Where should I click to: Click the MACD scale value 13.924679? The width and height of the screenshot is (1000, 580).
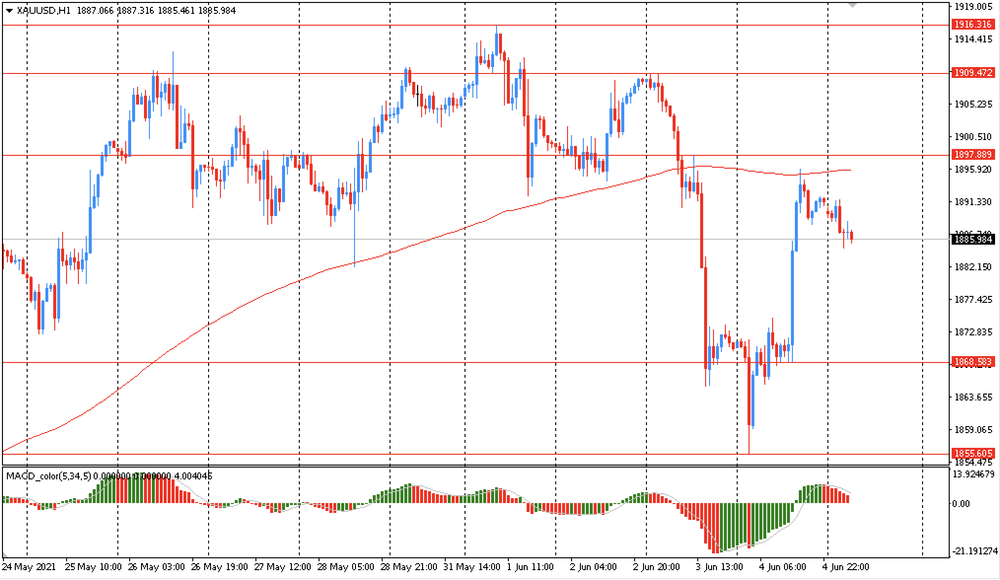tap(973, 474)
